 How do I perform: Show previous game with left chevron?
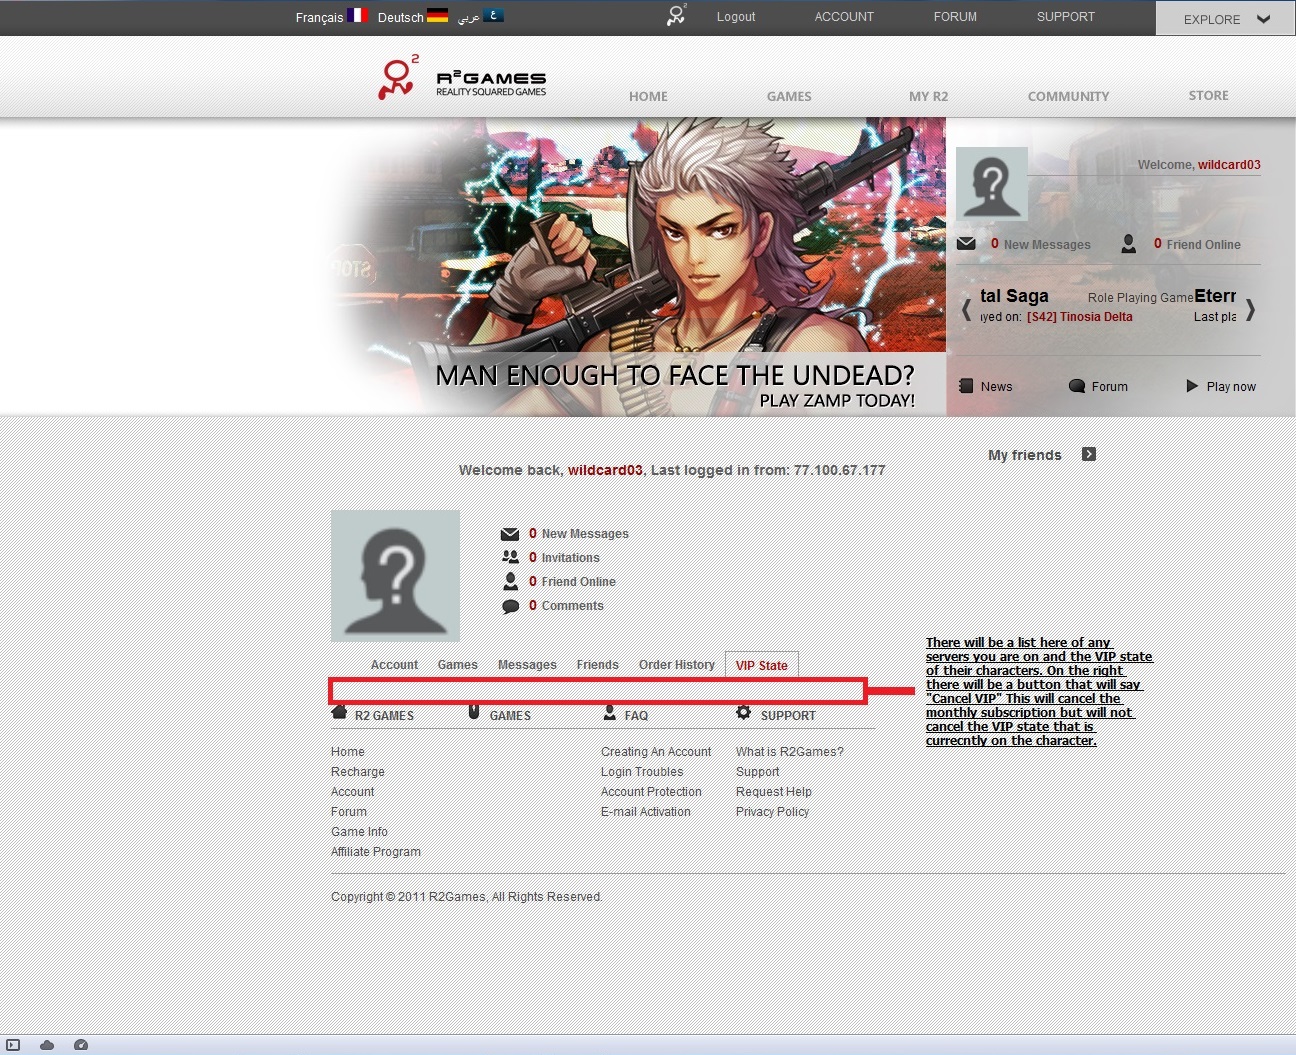[x=966, y=309]
